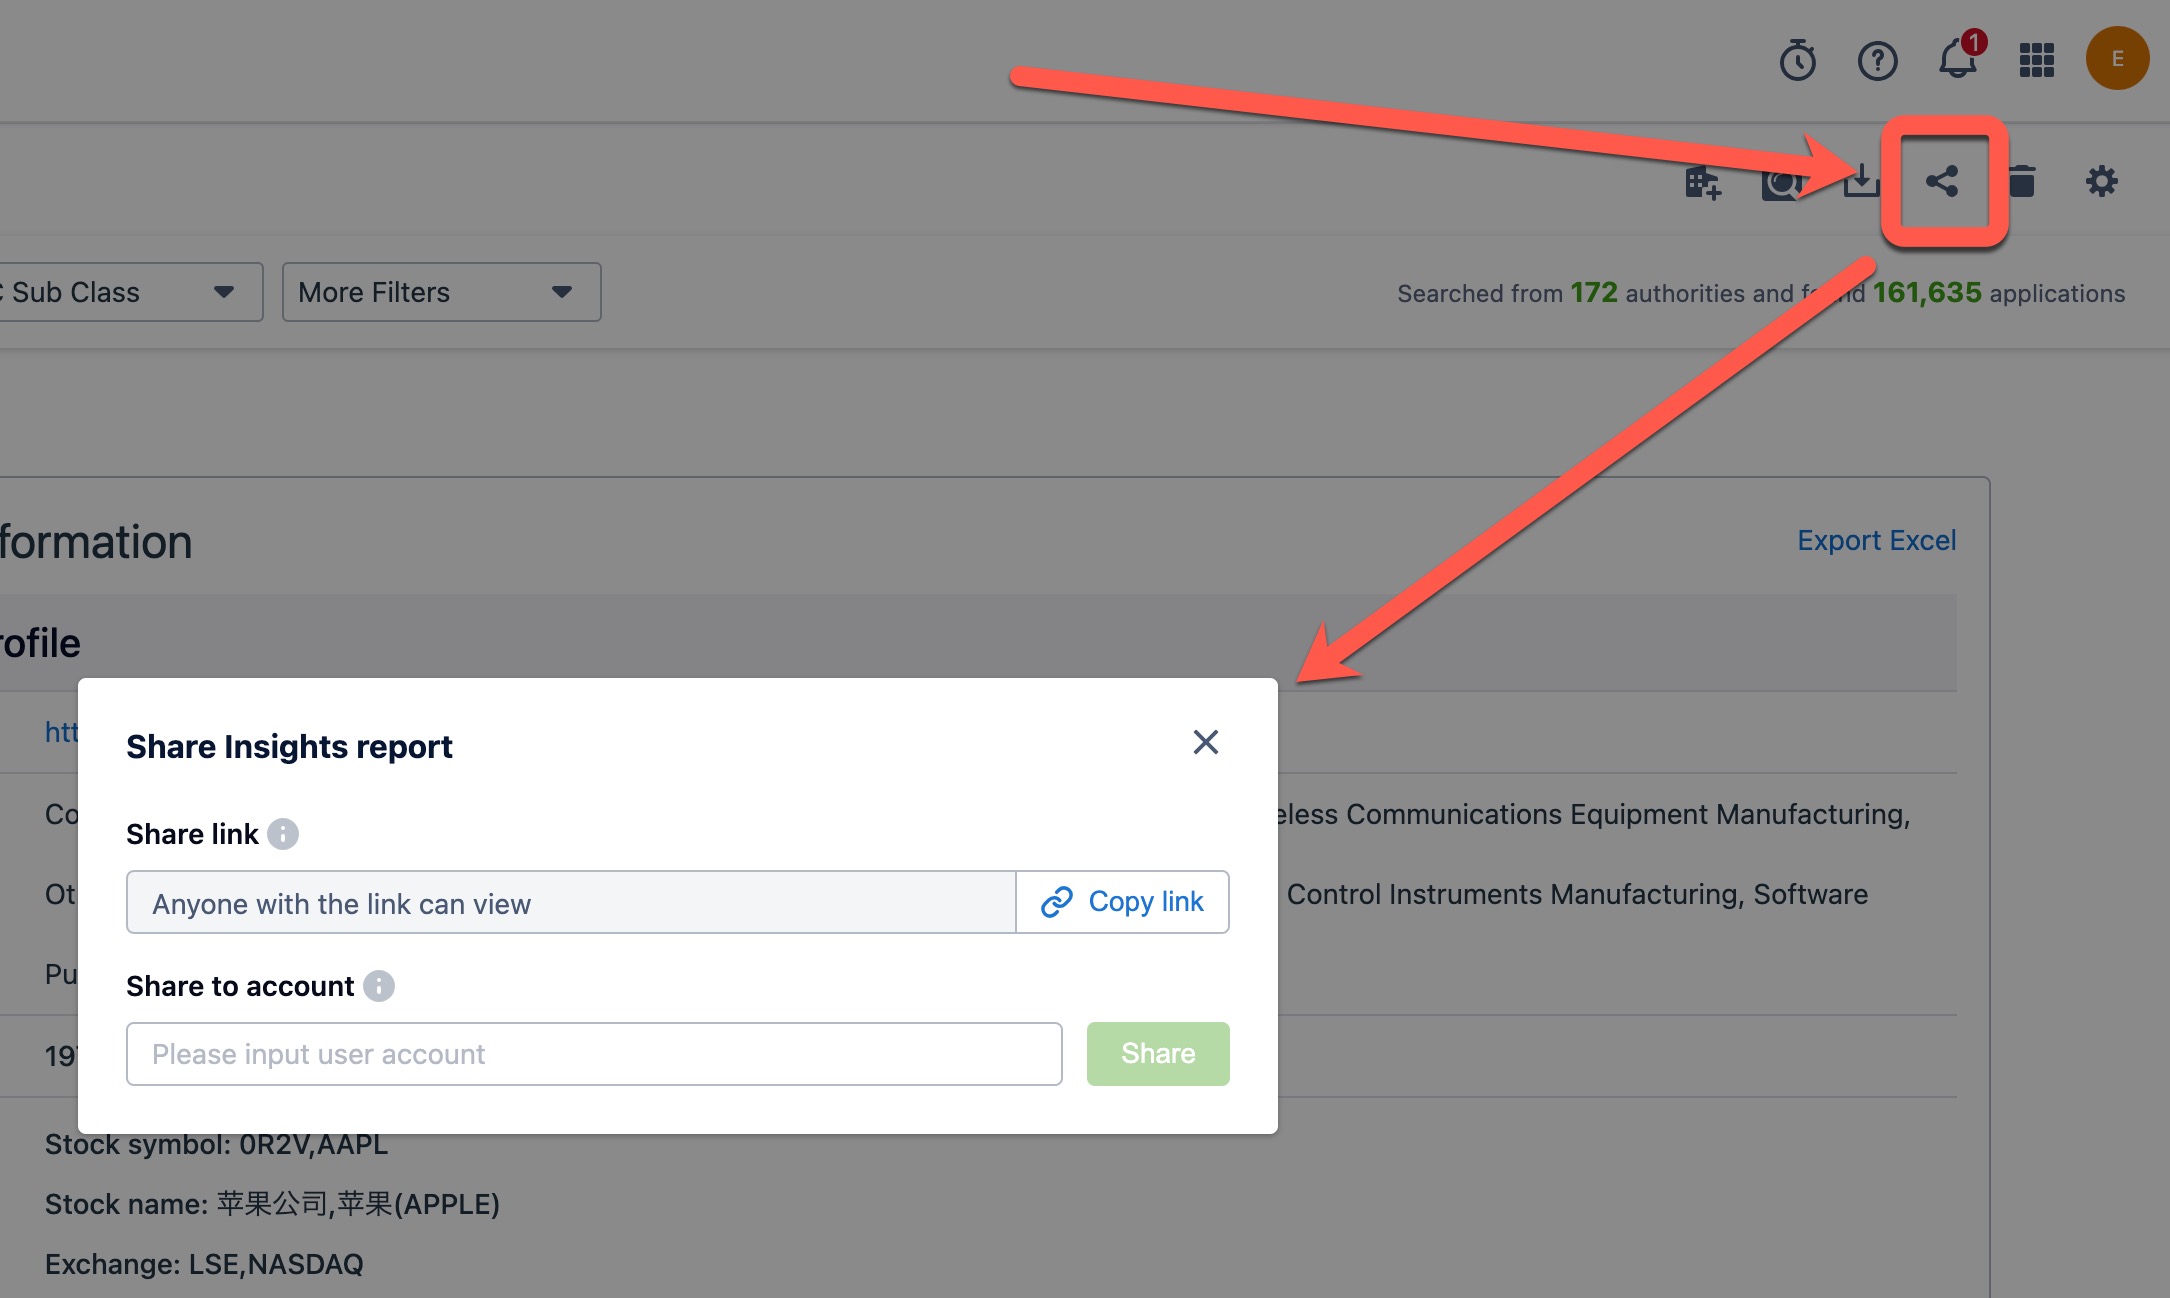
Task: Click the user account input field
Action: [594, 1053]
